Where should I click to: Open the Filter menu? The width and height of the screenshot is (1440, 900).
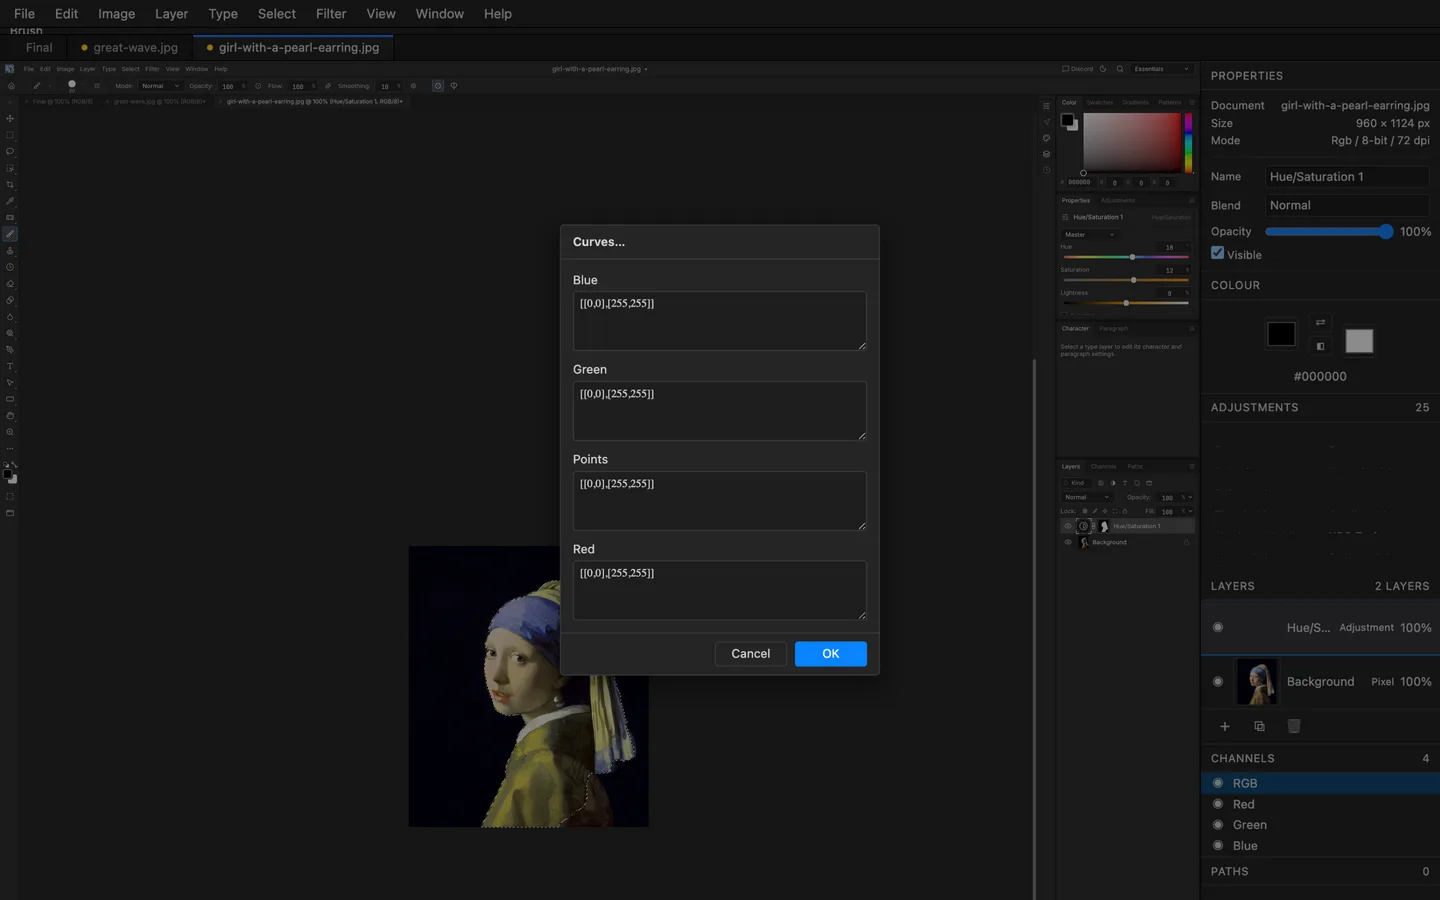coord(331,14)
